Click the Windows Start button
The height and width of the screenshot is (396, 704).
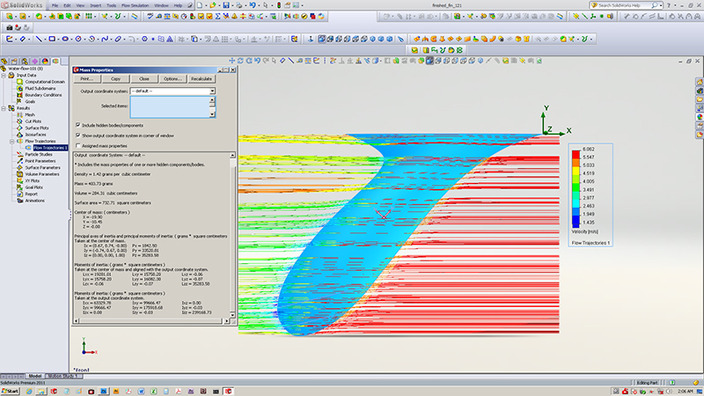(10, 392)
